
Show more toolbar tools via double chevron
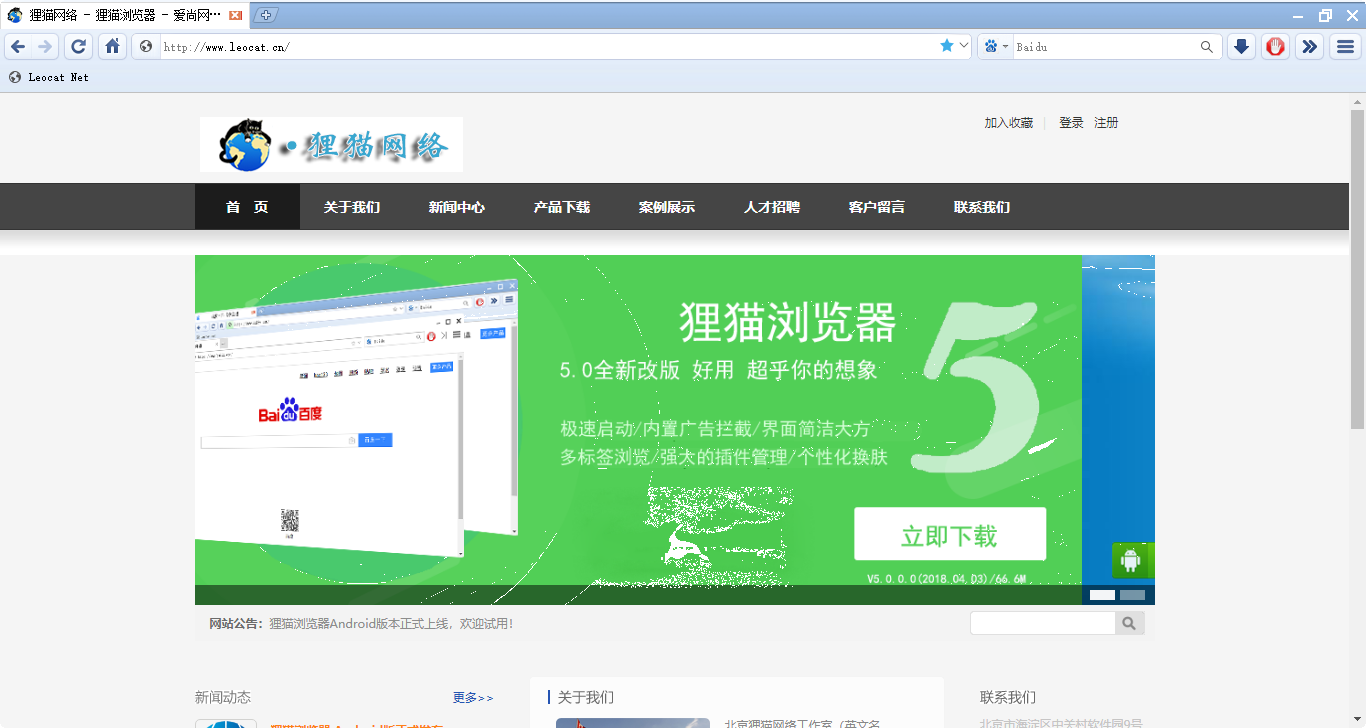pyautogui.click(x=1309, y=47)
